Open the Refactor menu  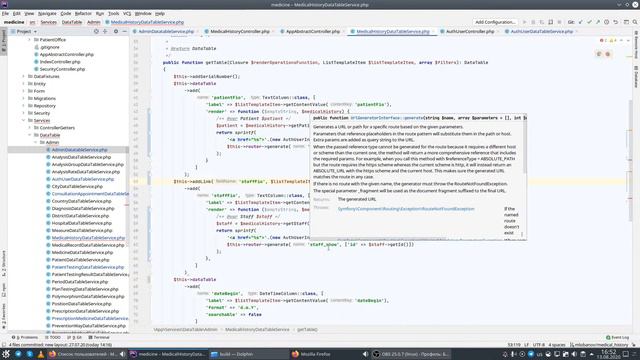(83, 13)
